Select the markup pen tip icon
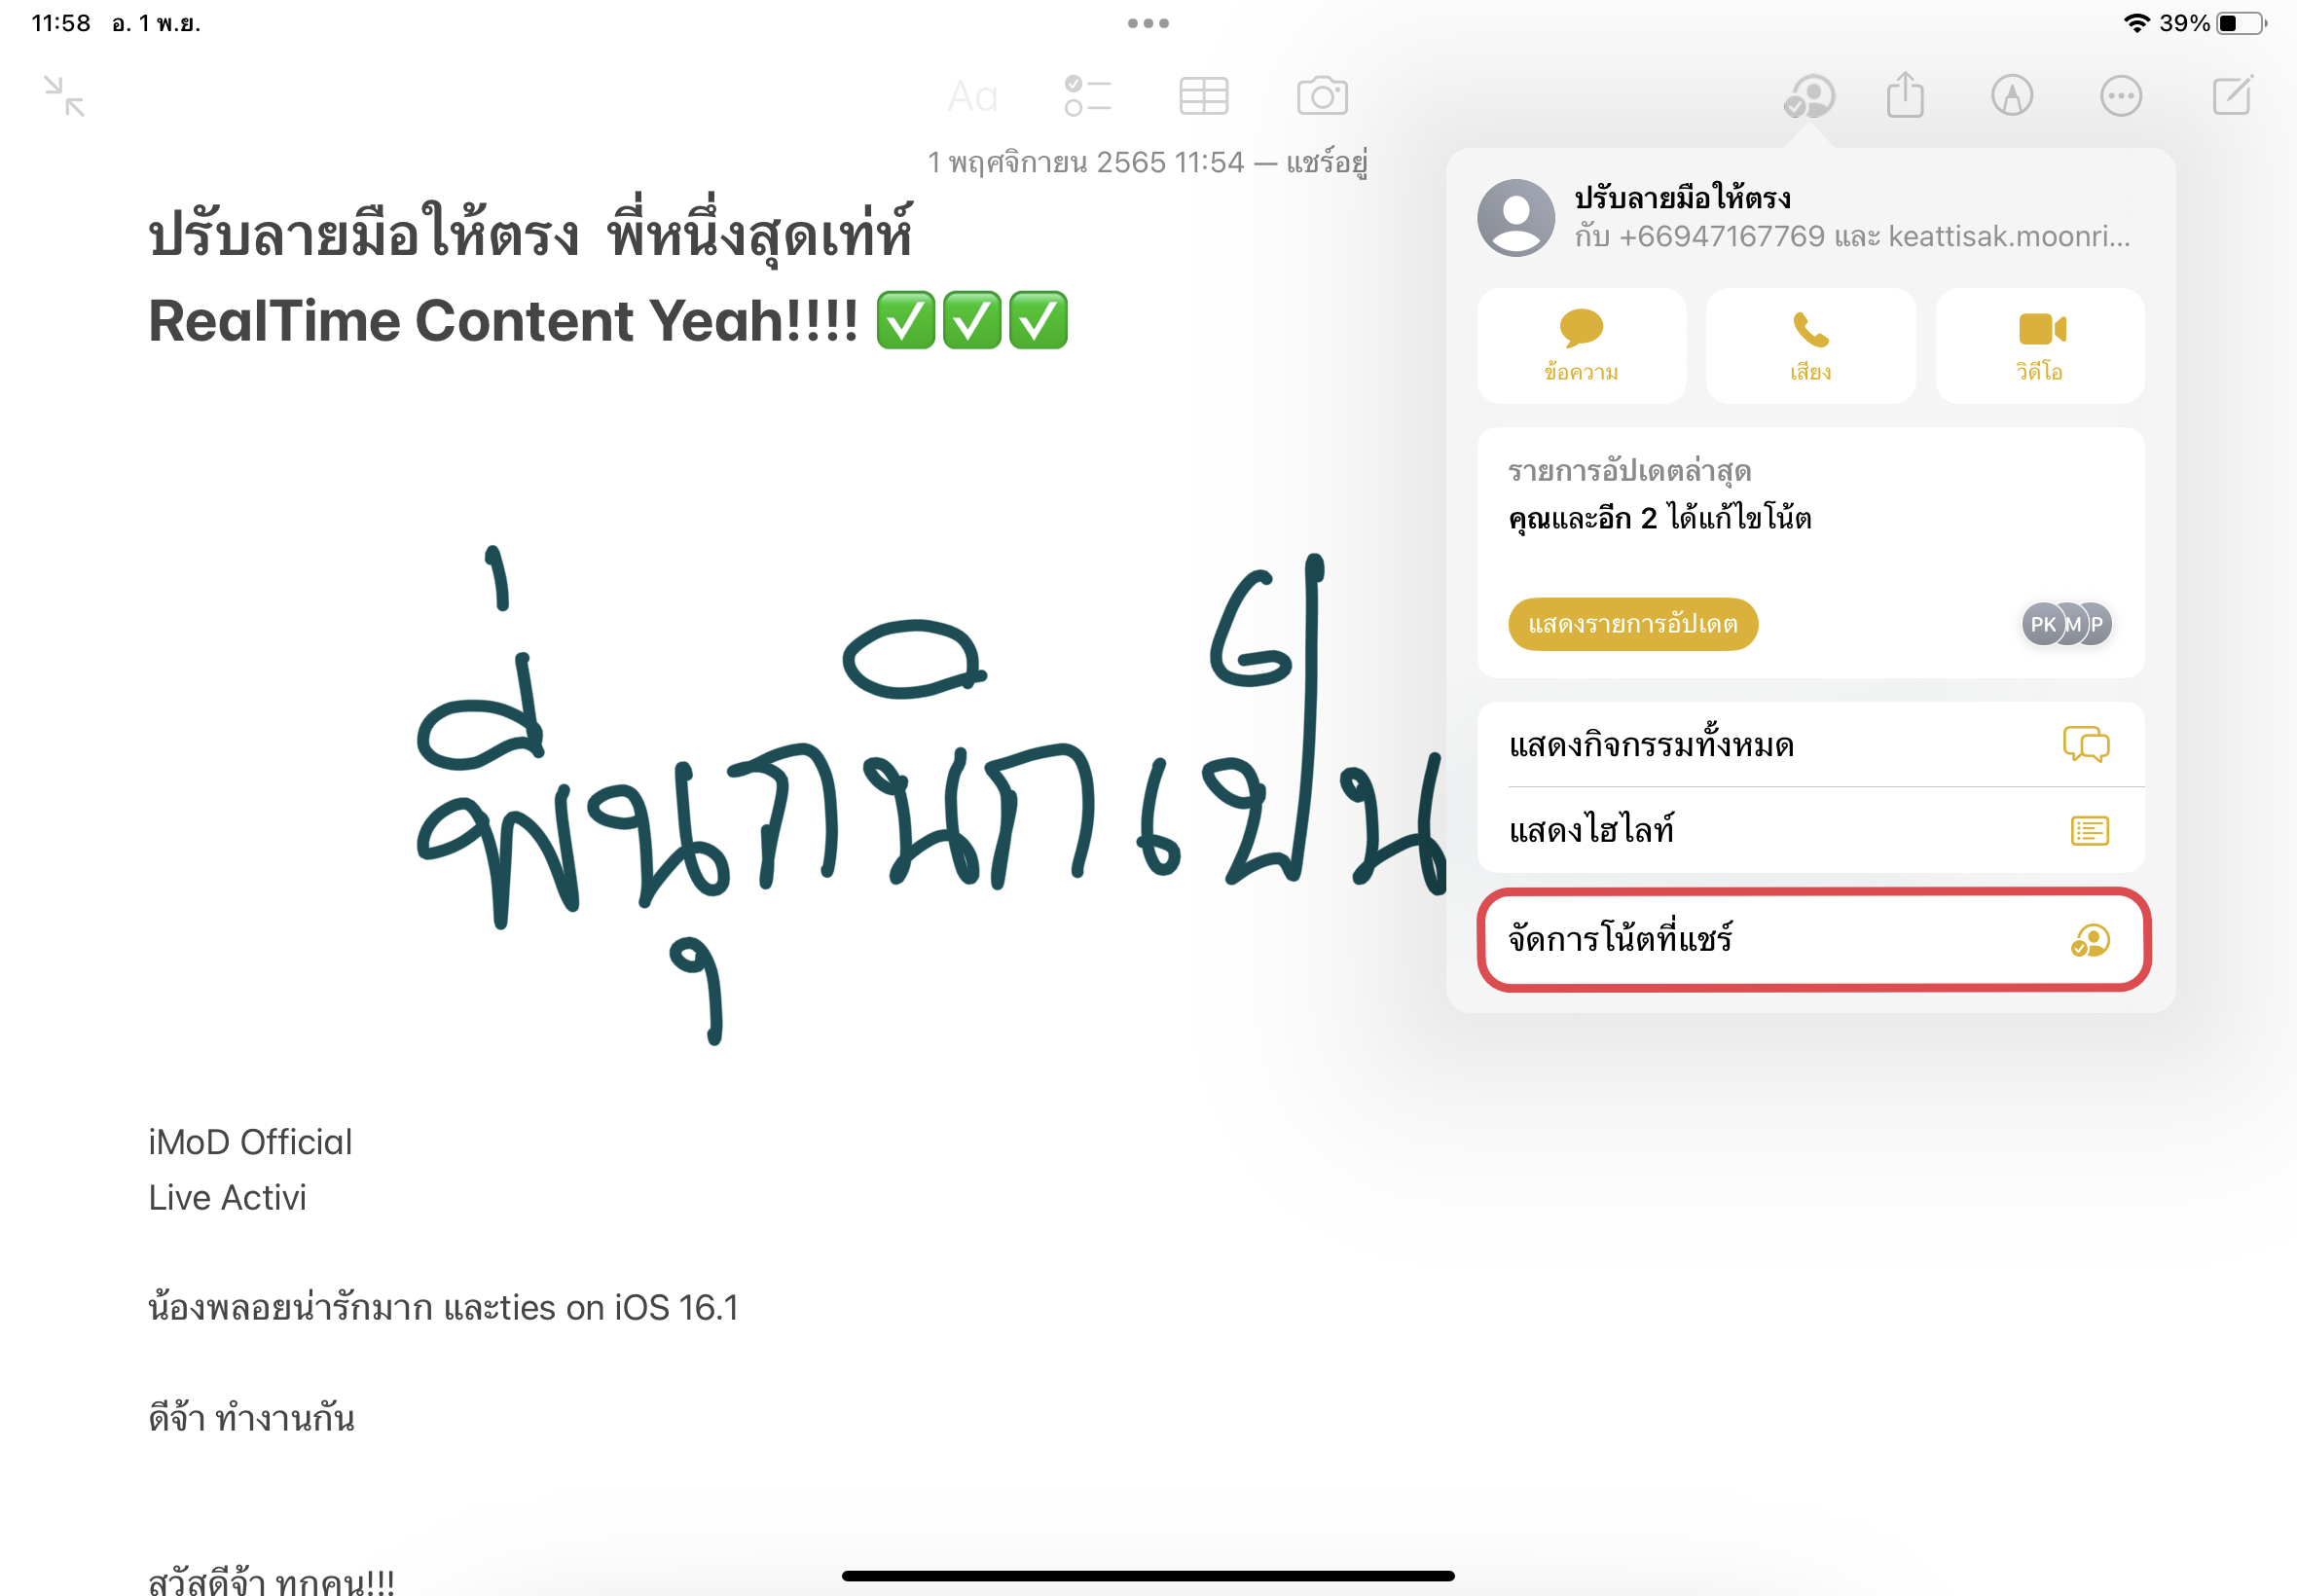 (2012, 96)
